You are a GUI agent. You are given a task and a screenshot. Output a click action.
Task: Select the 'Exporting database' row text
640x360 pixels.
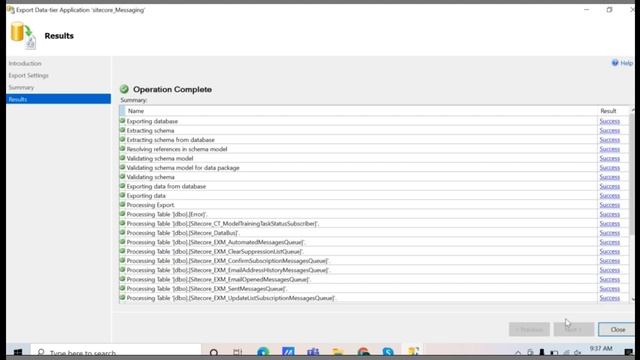pos(152,121)
